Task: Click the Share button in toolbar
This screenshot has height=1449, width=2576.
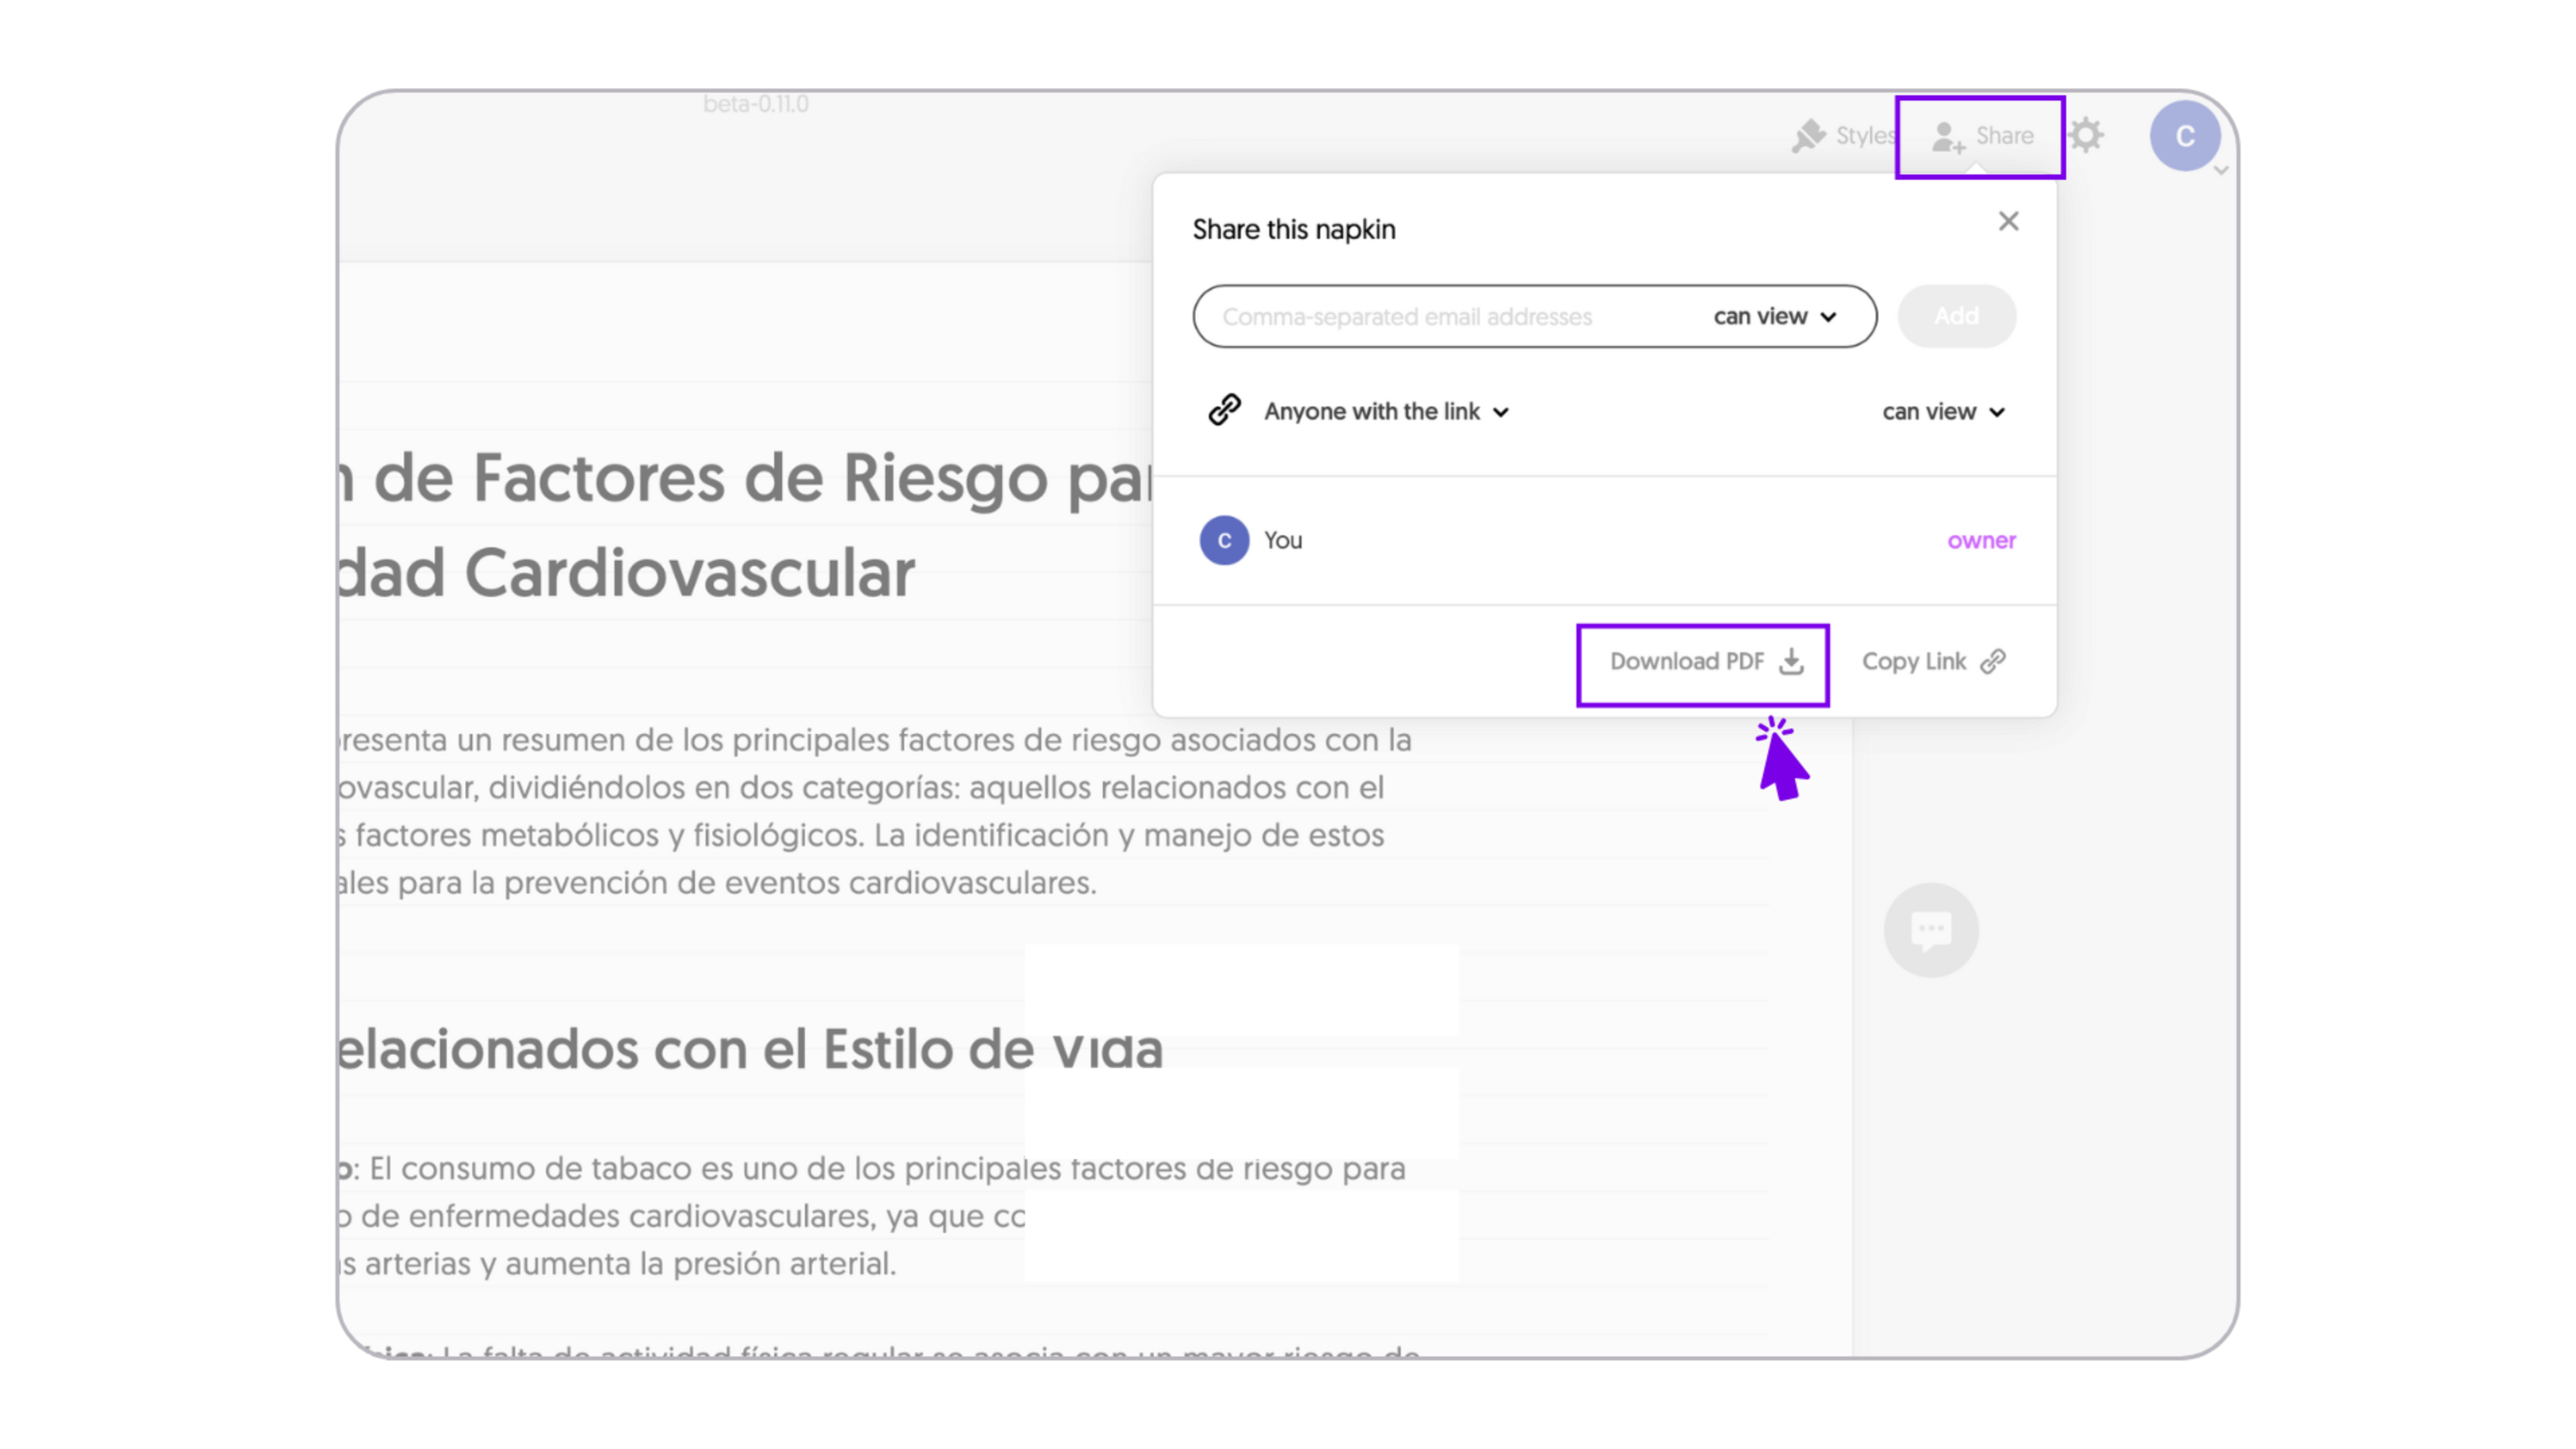Action: tap(1981, 136)
